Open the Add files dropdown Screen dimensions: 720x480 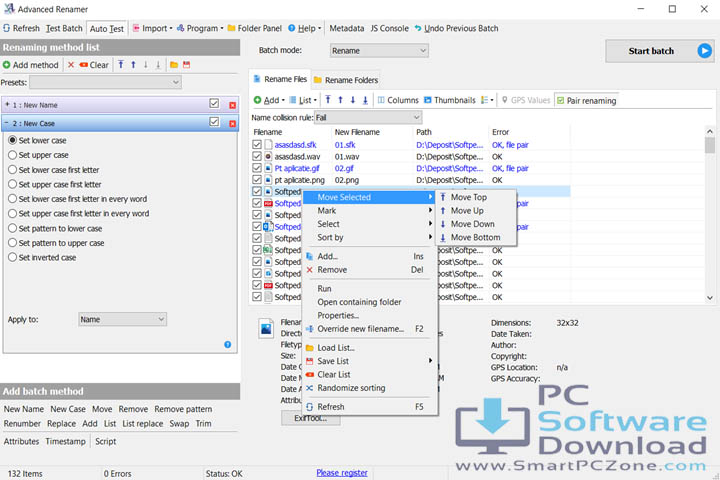point(269,100)
